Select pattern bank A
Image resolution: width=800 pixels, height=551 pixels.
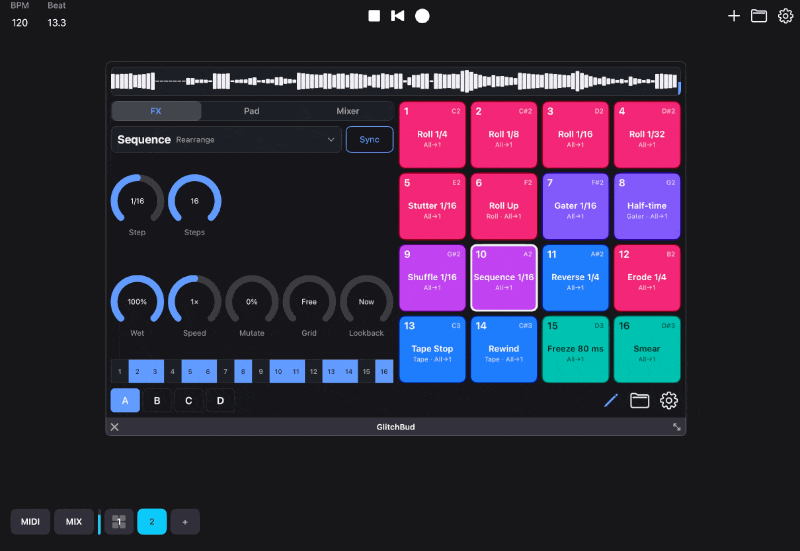pos(125,400)
